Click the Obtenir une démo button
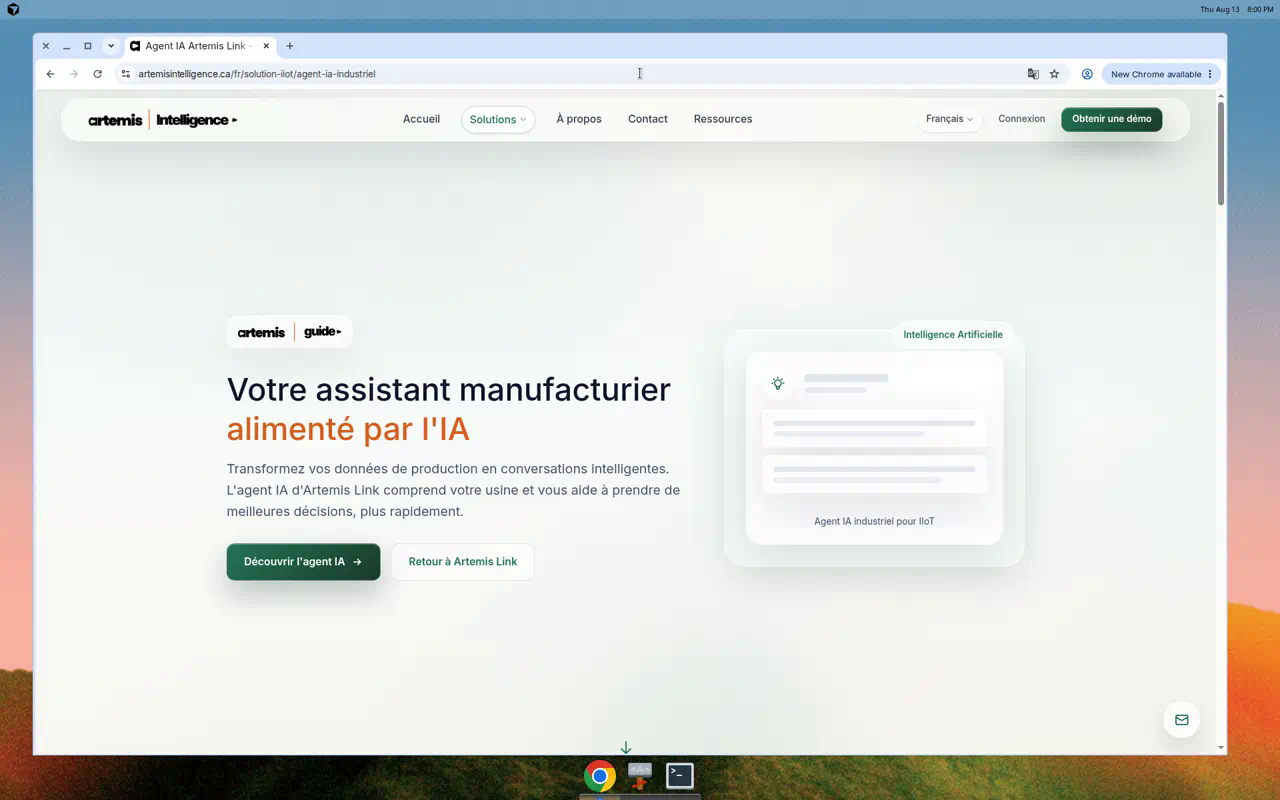Image resolution: width=1280 pixels, height=800 pixels. pyautogui.click(x=1112, y=119)
